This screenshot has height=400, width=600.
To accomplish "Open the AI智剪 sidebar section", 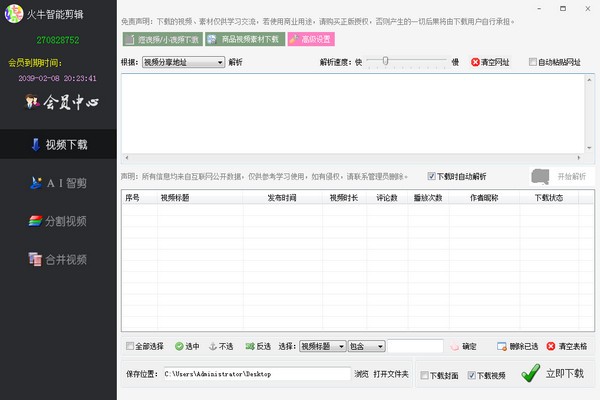I will point(58,183).
